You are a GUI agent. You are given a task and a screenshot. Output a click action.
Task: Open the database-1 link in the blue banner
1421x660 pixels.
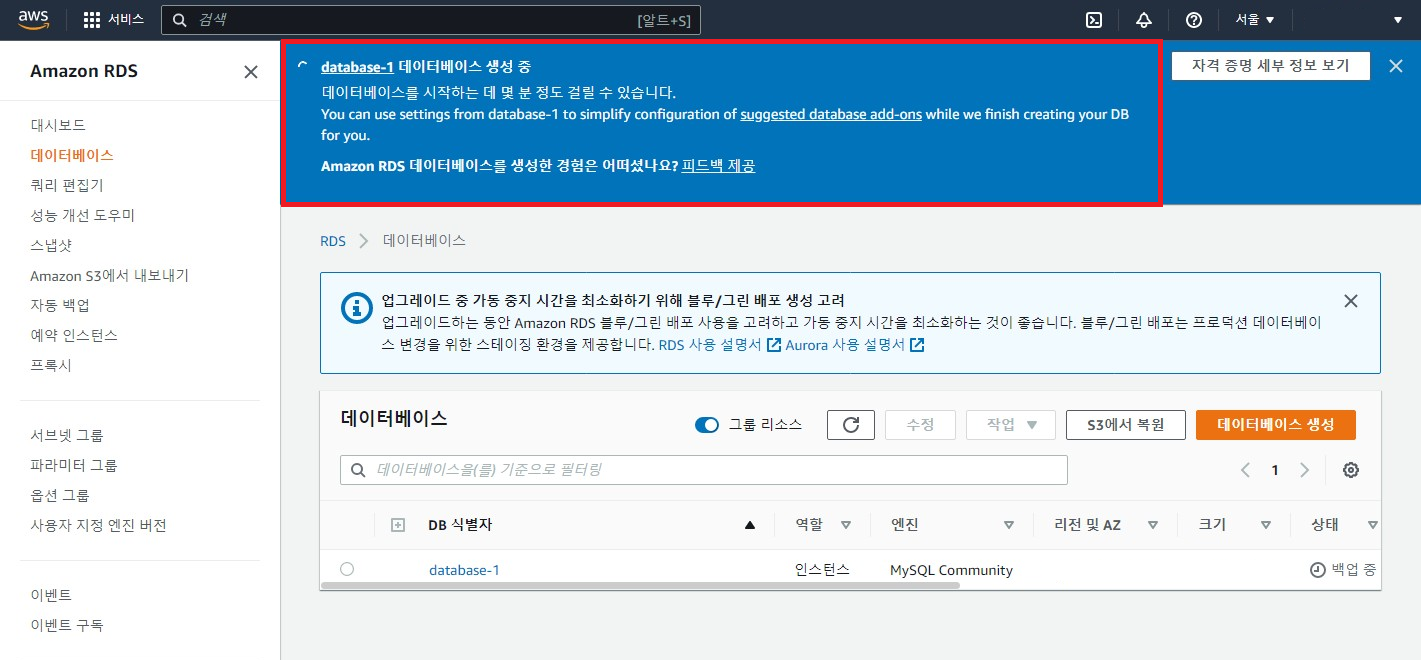pos(357,66)
